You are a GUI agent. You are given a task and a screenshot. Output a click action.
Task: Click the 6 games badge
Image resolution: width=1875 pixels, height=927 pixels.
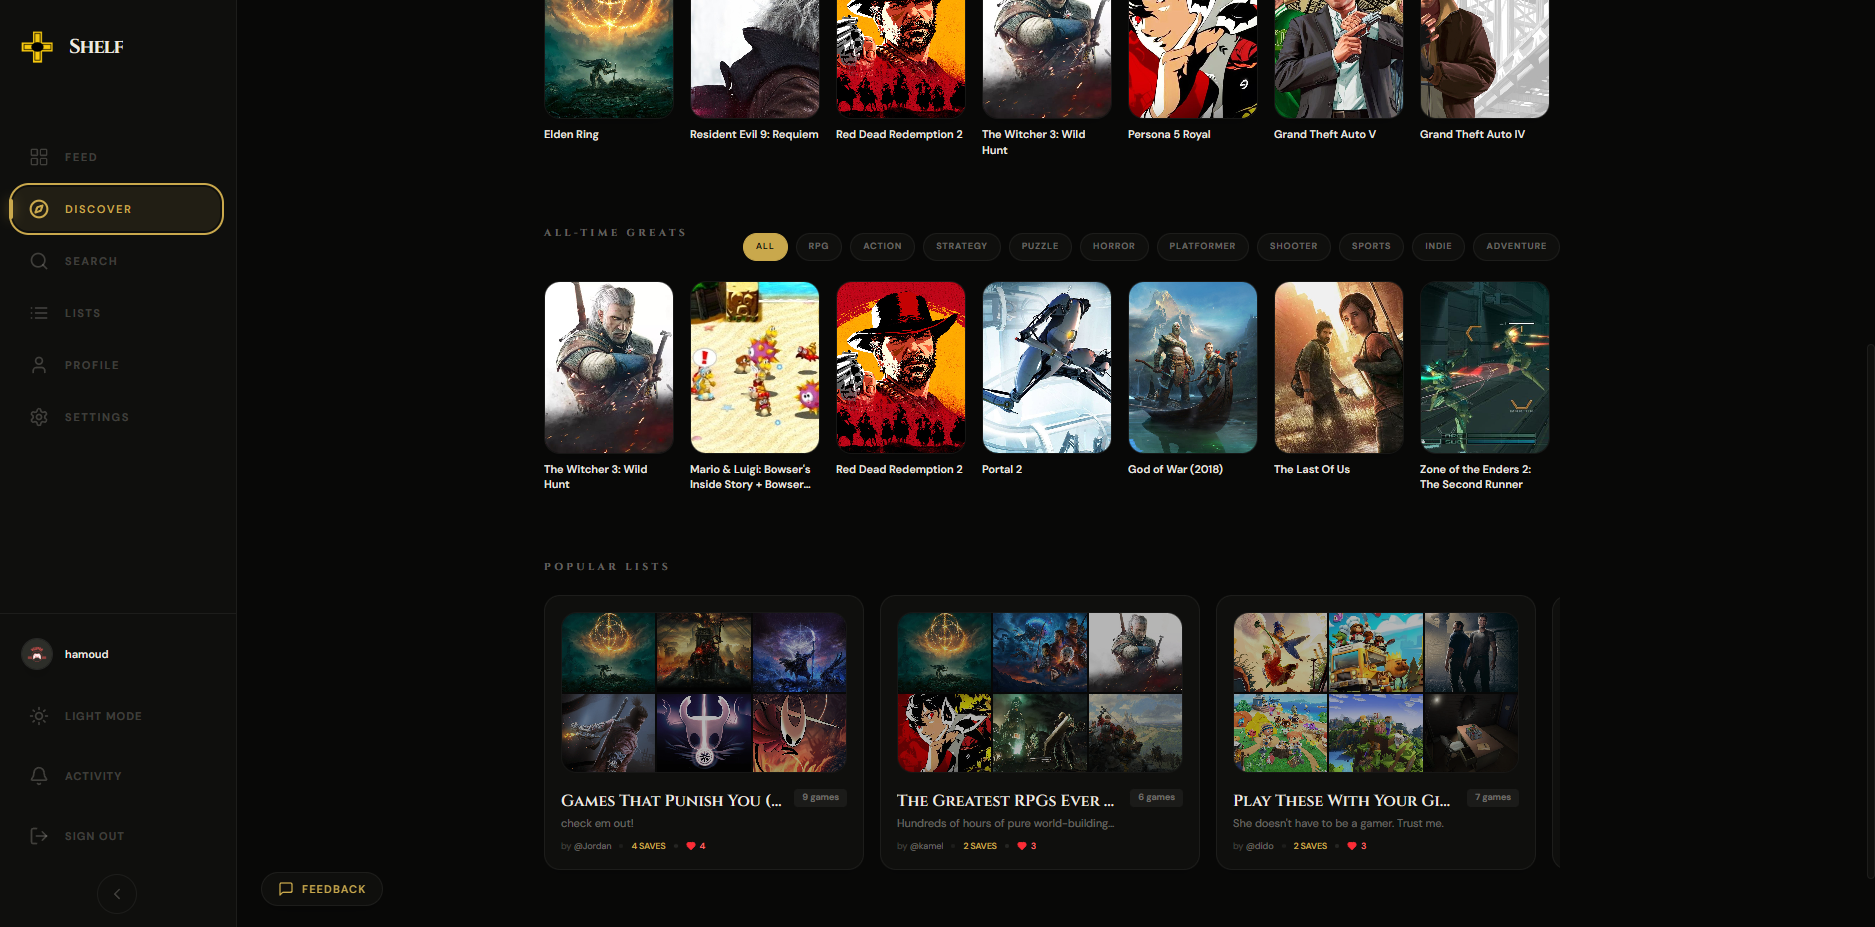(x=1157, y=798)
